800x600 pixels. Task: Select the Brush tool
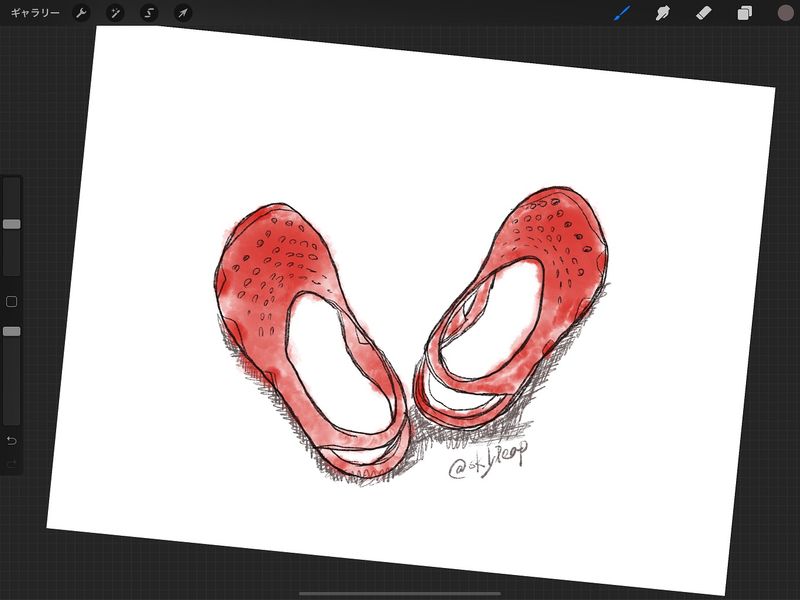click(622, 13)
